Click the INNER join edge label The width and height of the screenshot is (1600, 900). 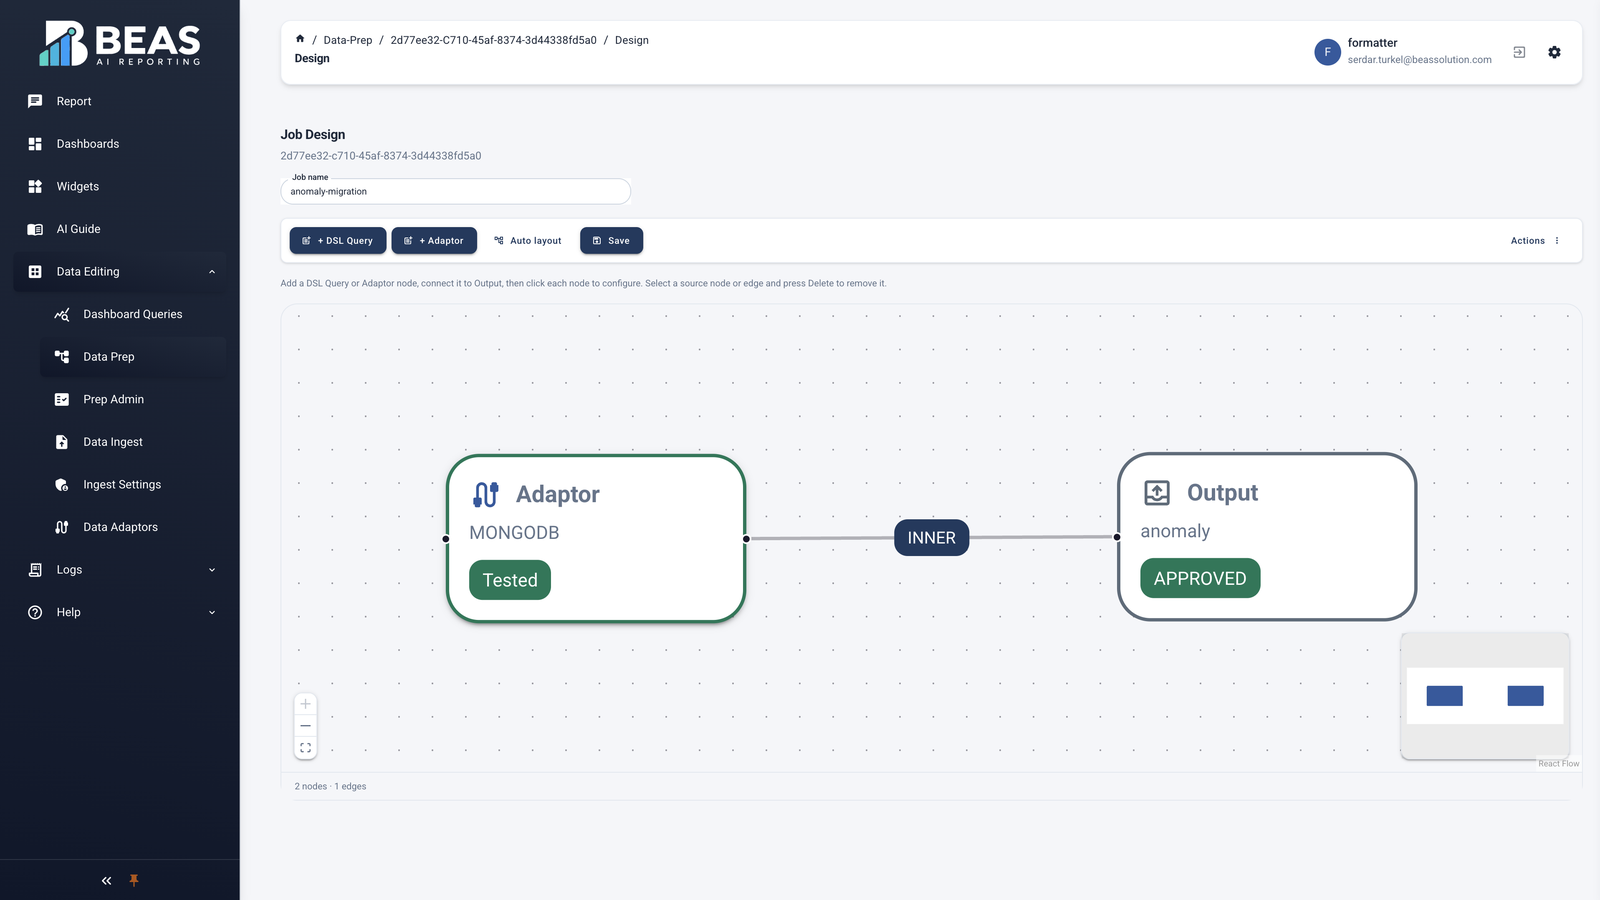(931, 538)
